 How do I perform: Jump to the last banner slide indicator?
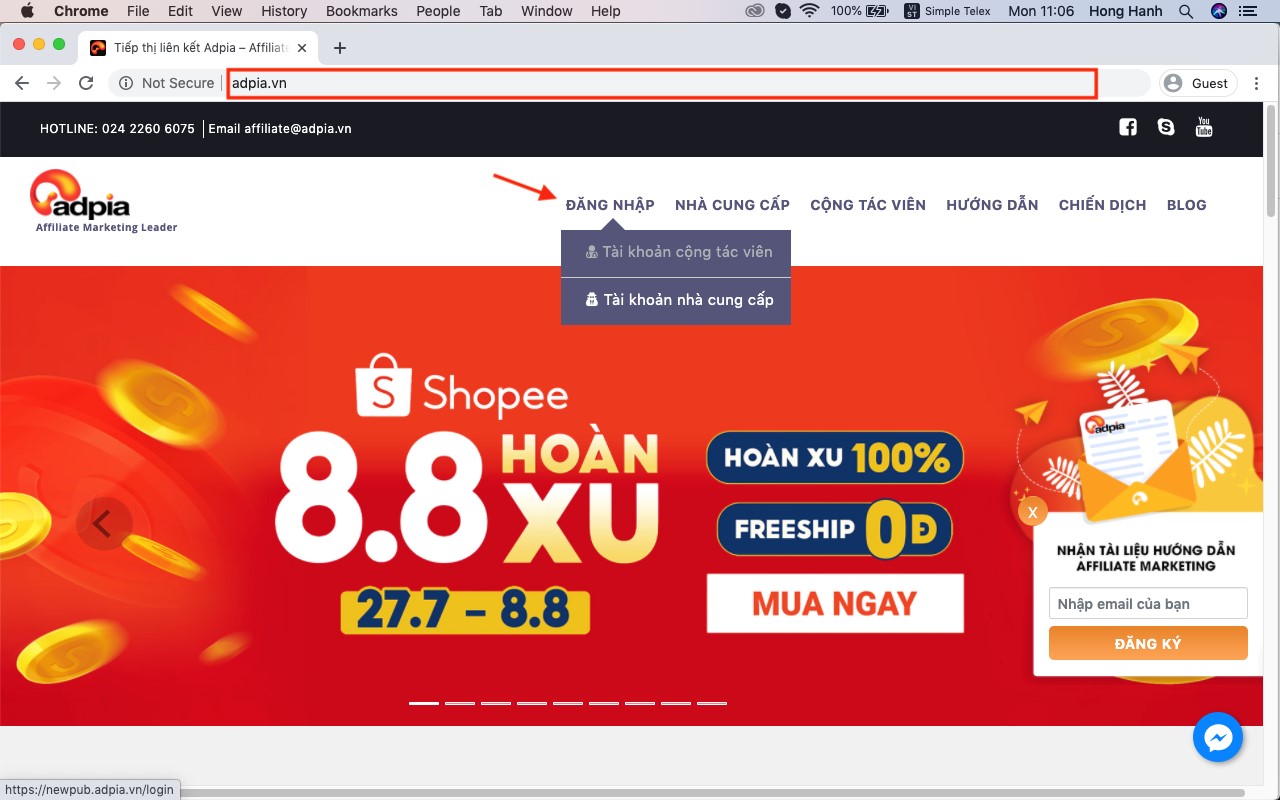712,703
